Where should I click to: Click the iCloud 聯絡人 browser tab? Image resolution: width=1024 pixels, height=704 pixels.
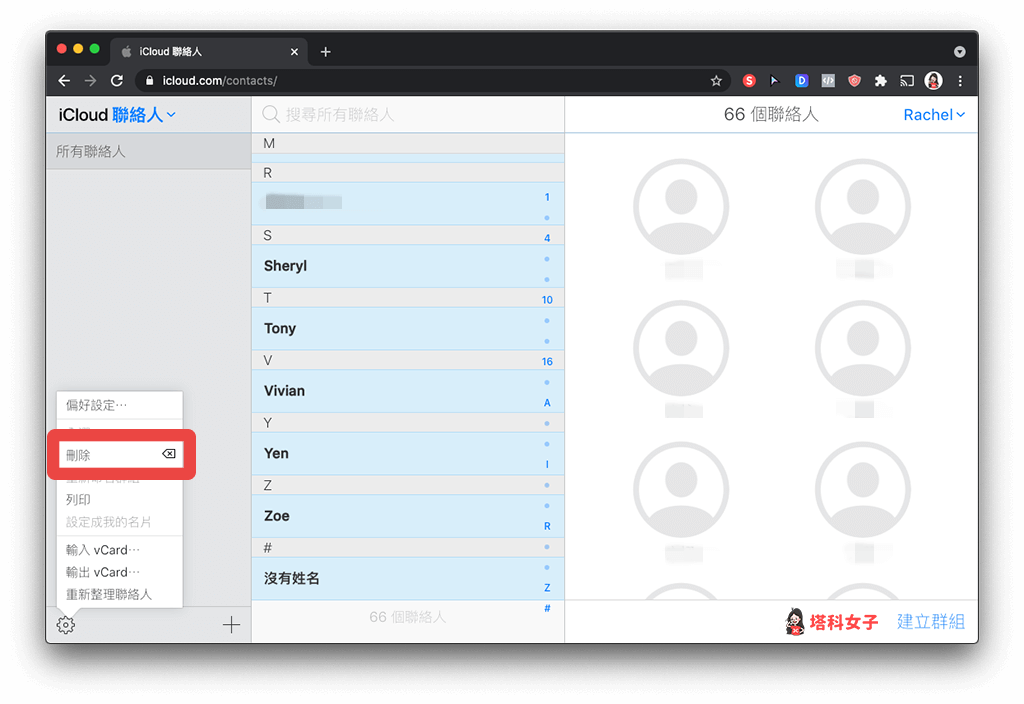tap(209, 52)
